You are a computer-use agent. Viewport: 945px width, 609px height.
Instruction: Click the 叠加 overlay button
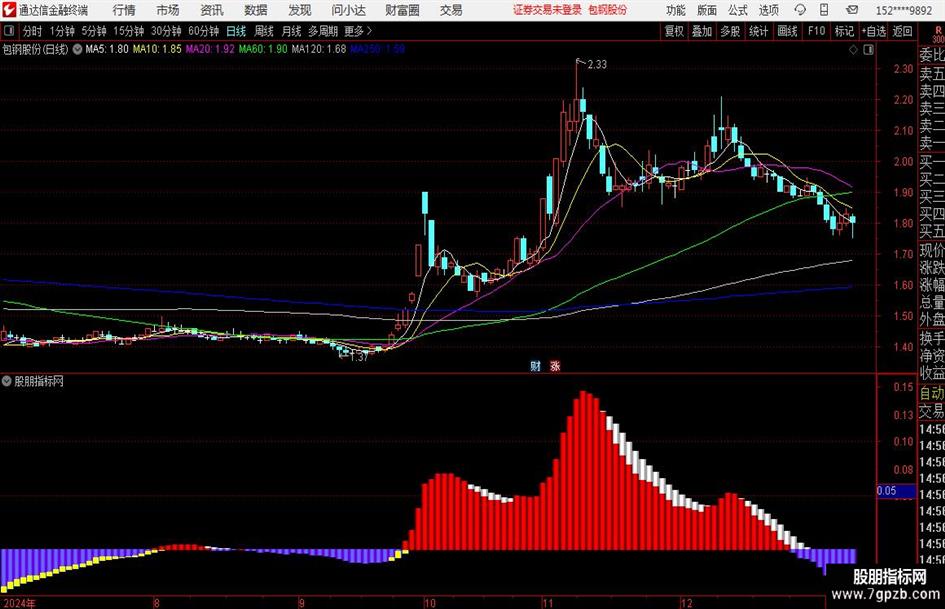pos(702,31)
